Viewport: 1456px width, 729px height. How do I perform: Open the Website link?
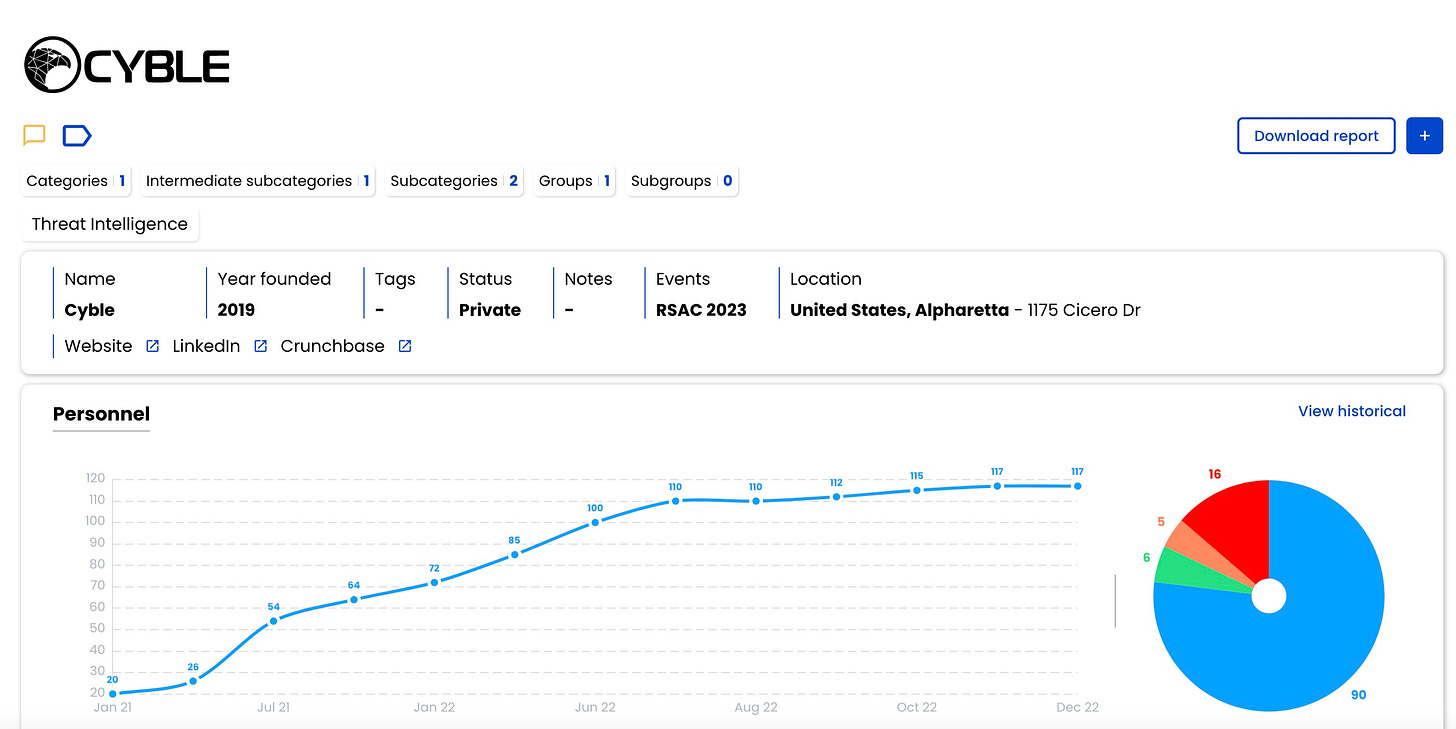coord(98,346)
